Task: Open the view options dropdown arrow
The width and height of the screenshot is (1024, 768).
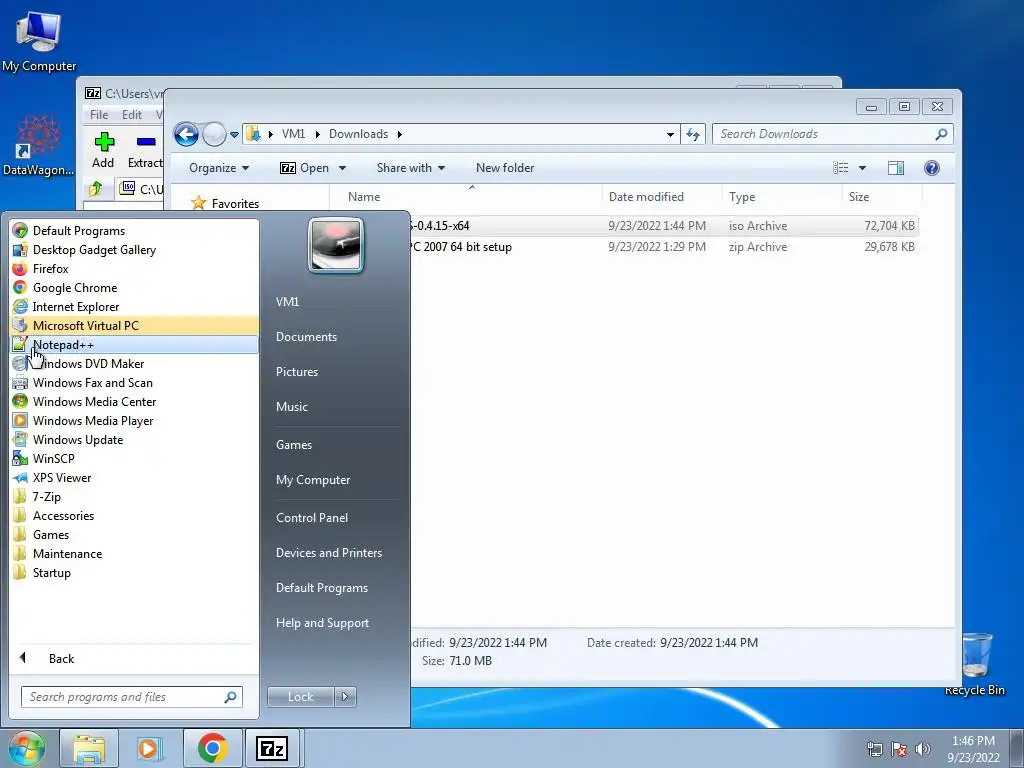Action: (862, 168)
